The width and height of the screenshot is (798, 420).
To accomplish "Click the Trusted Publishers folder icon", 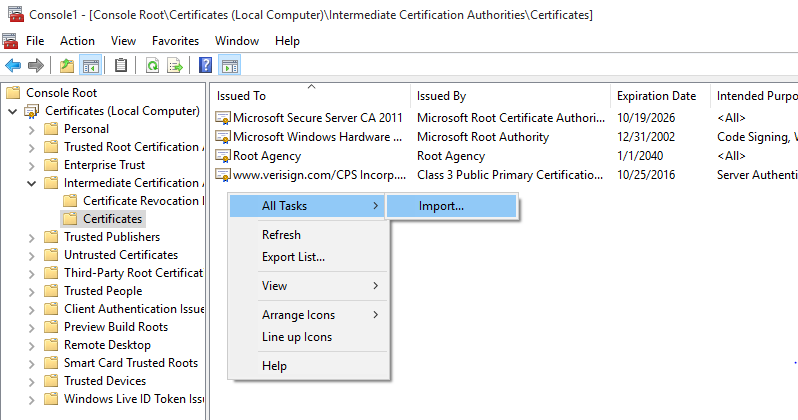I will point(51,237).
